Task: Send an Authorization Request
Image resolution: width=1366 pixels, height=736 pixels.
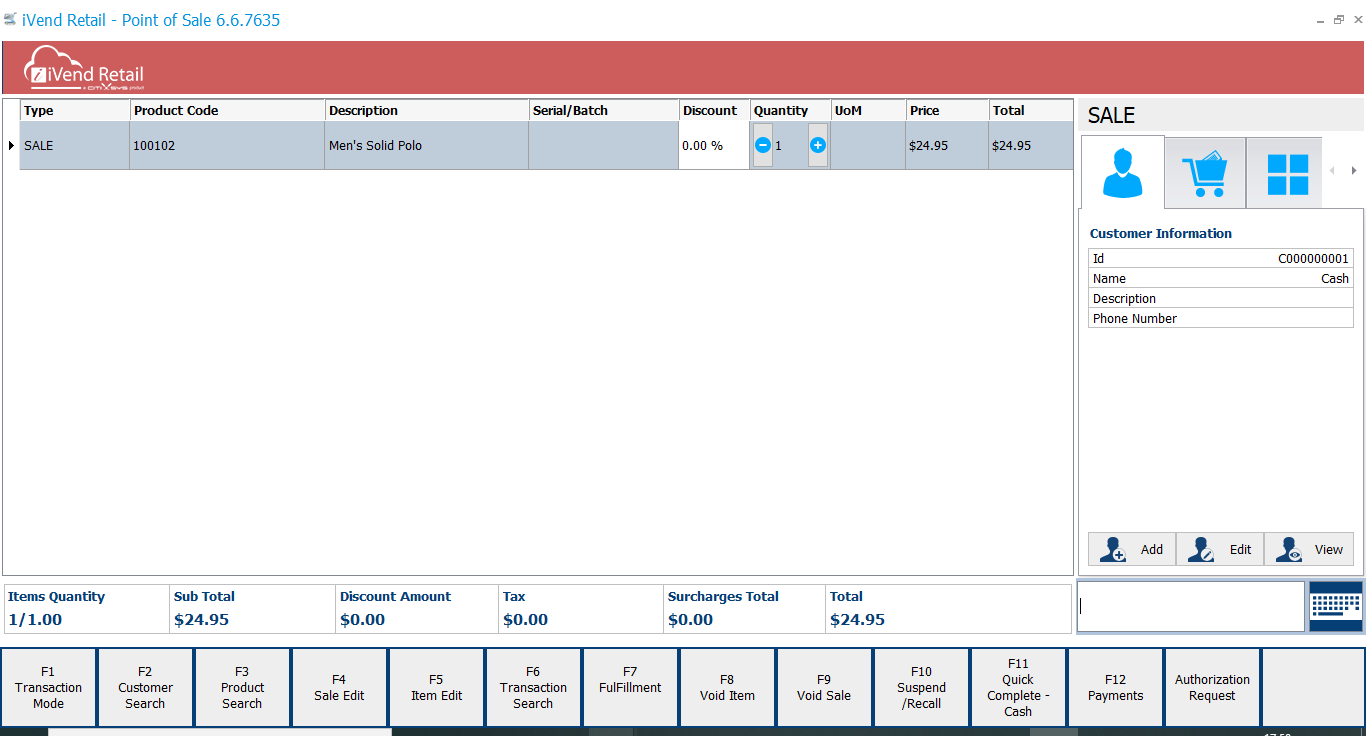Action: click(x=1213, y=688)
